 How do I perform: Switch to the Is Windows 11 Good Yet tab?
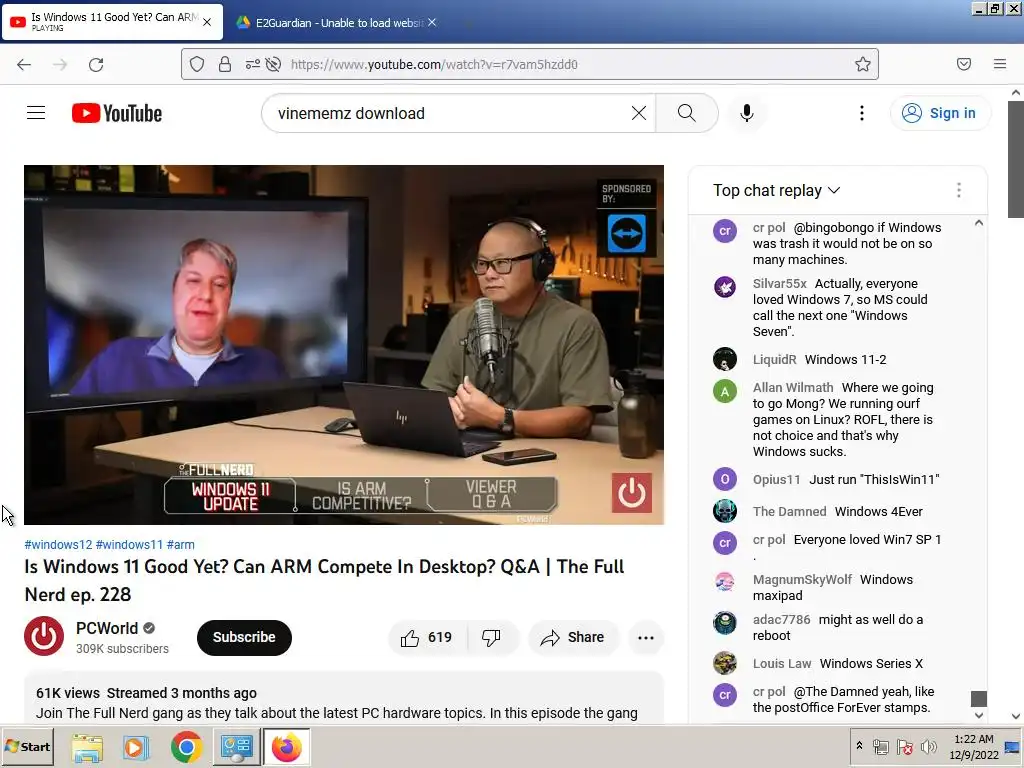pos(111,22)
